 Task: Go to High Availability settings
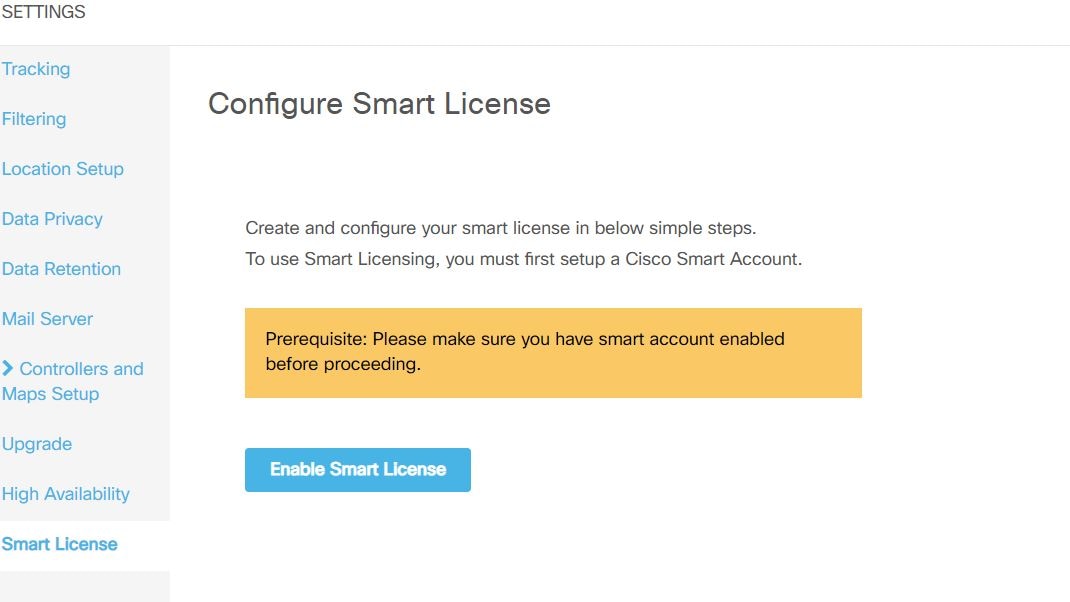[66, 493]
